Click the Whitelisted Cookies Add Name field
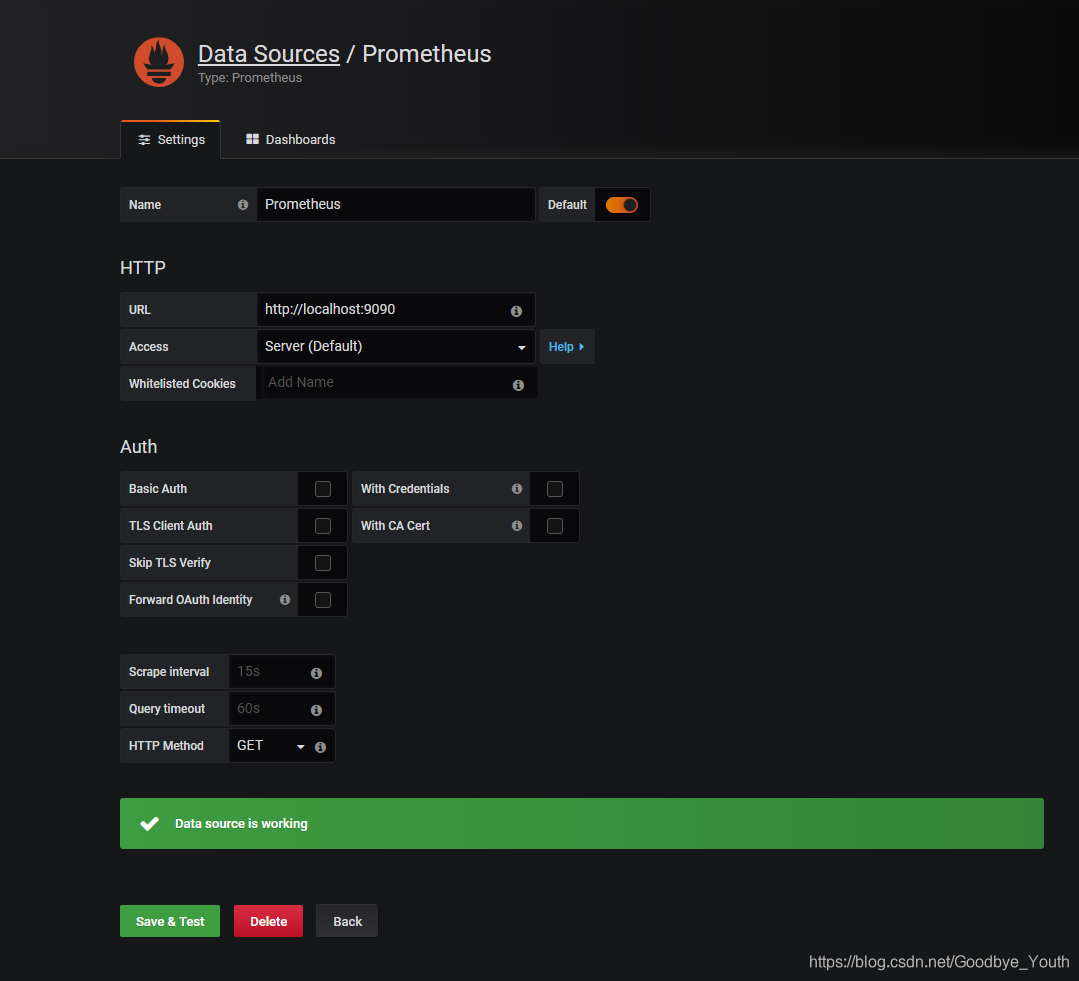This screenshot has width=1079, height=981. [397, 382]
